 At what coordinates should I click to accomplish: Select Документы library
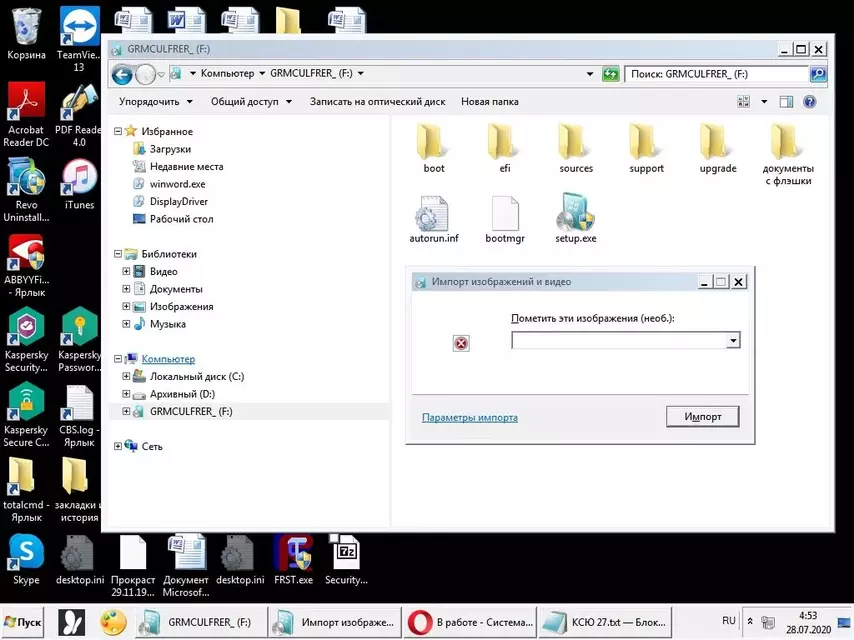(x=168, y=289)
